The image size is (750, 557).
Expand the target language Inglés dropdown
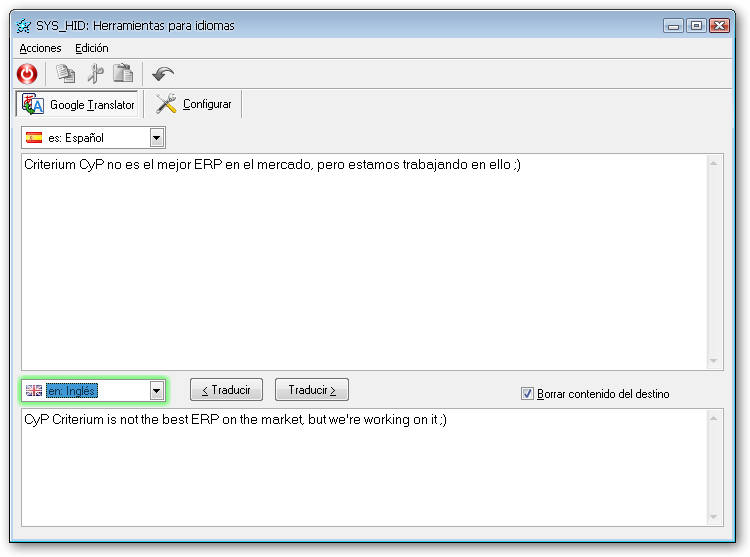(156, 391)
